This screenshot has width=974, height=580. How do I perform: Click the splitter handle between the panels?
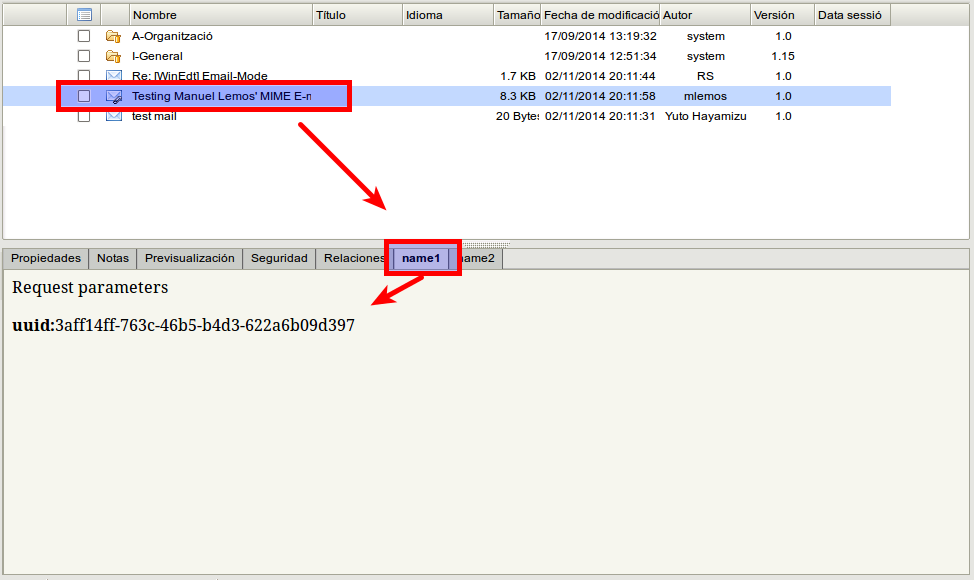click(x=487, y=244)
